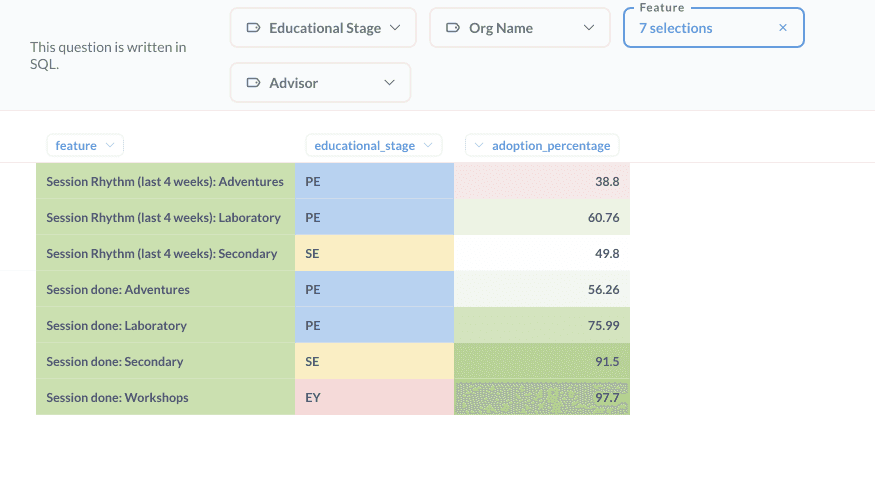Expand the Advisor dropdown arrow
Viewport: 875px width, 488px height.
(390, 83)
